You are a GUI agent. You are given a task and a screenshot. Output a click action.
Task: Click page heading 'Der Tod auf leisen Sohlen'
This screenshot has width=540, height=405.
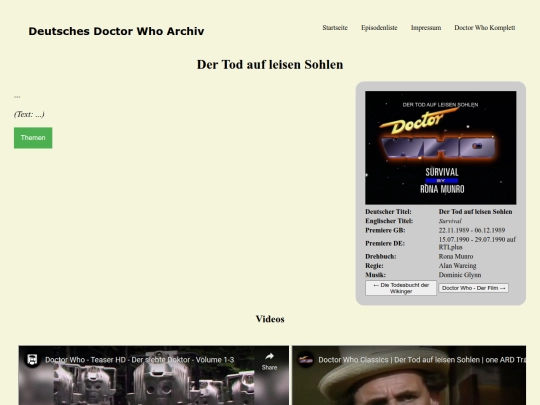pos(270,64)
